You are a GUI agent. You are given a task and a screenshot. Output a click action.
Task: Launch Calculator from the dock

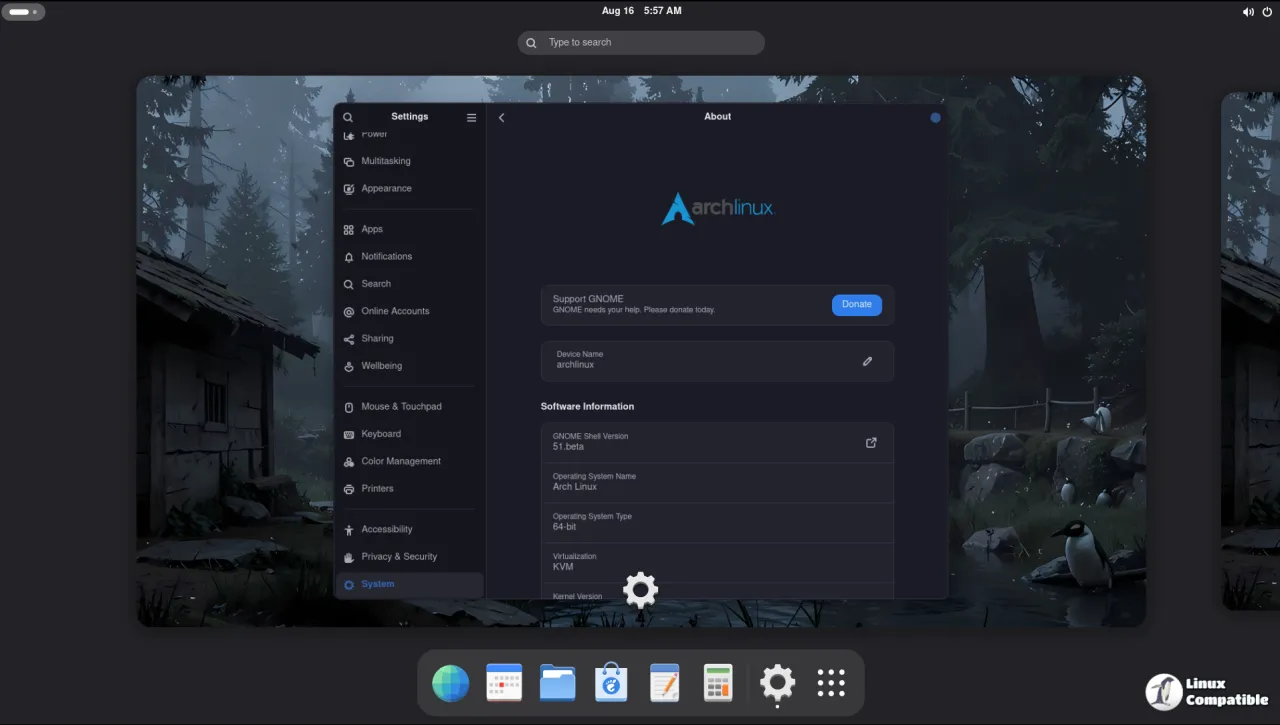718,683
